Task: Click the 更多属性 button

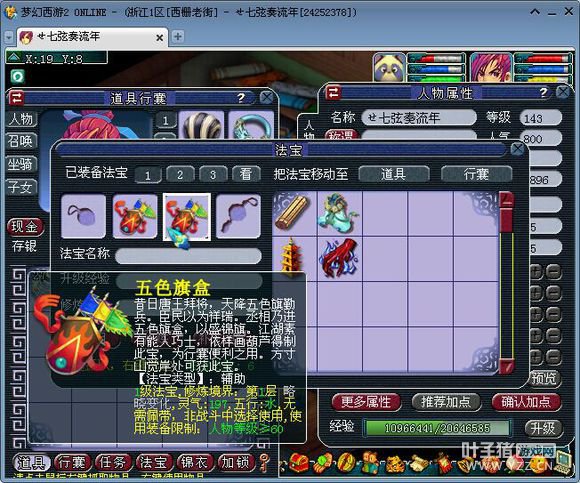Action: [x=366, y=402]
